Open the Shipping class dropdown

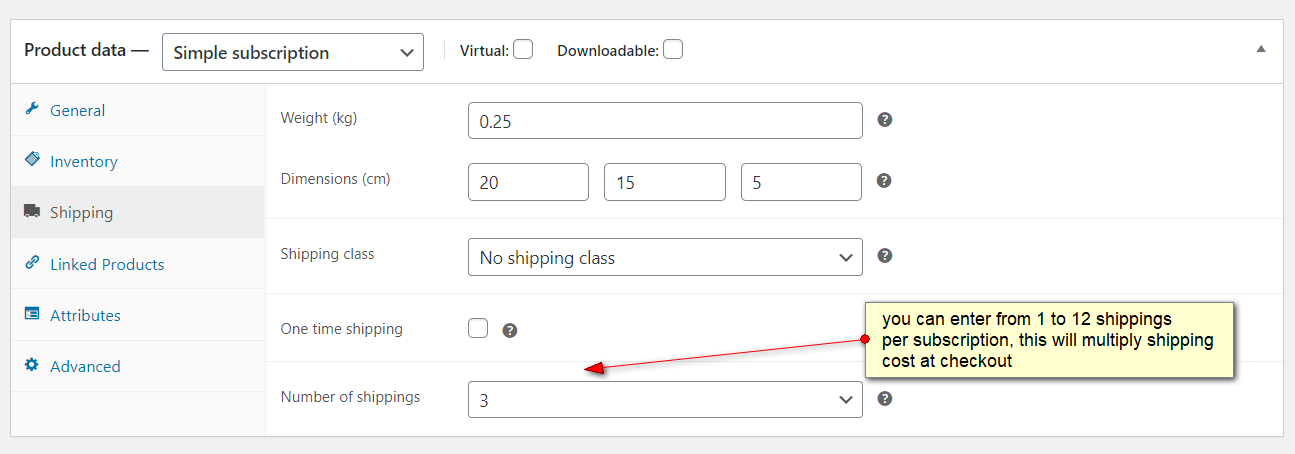point(665,257)
